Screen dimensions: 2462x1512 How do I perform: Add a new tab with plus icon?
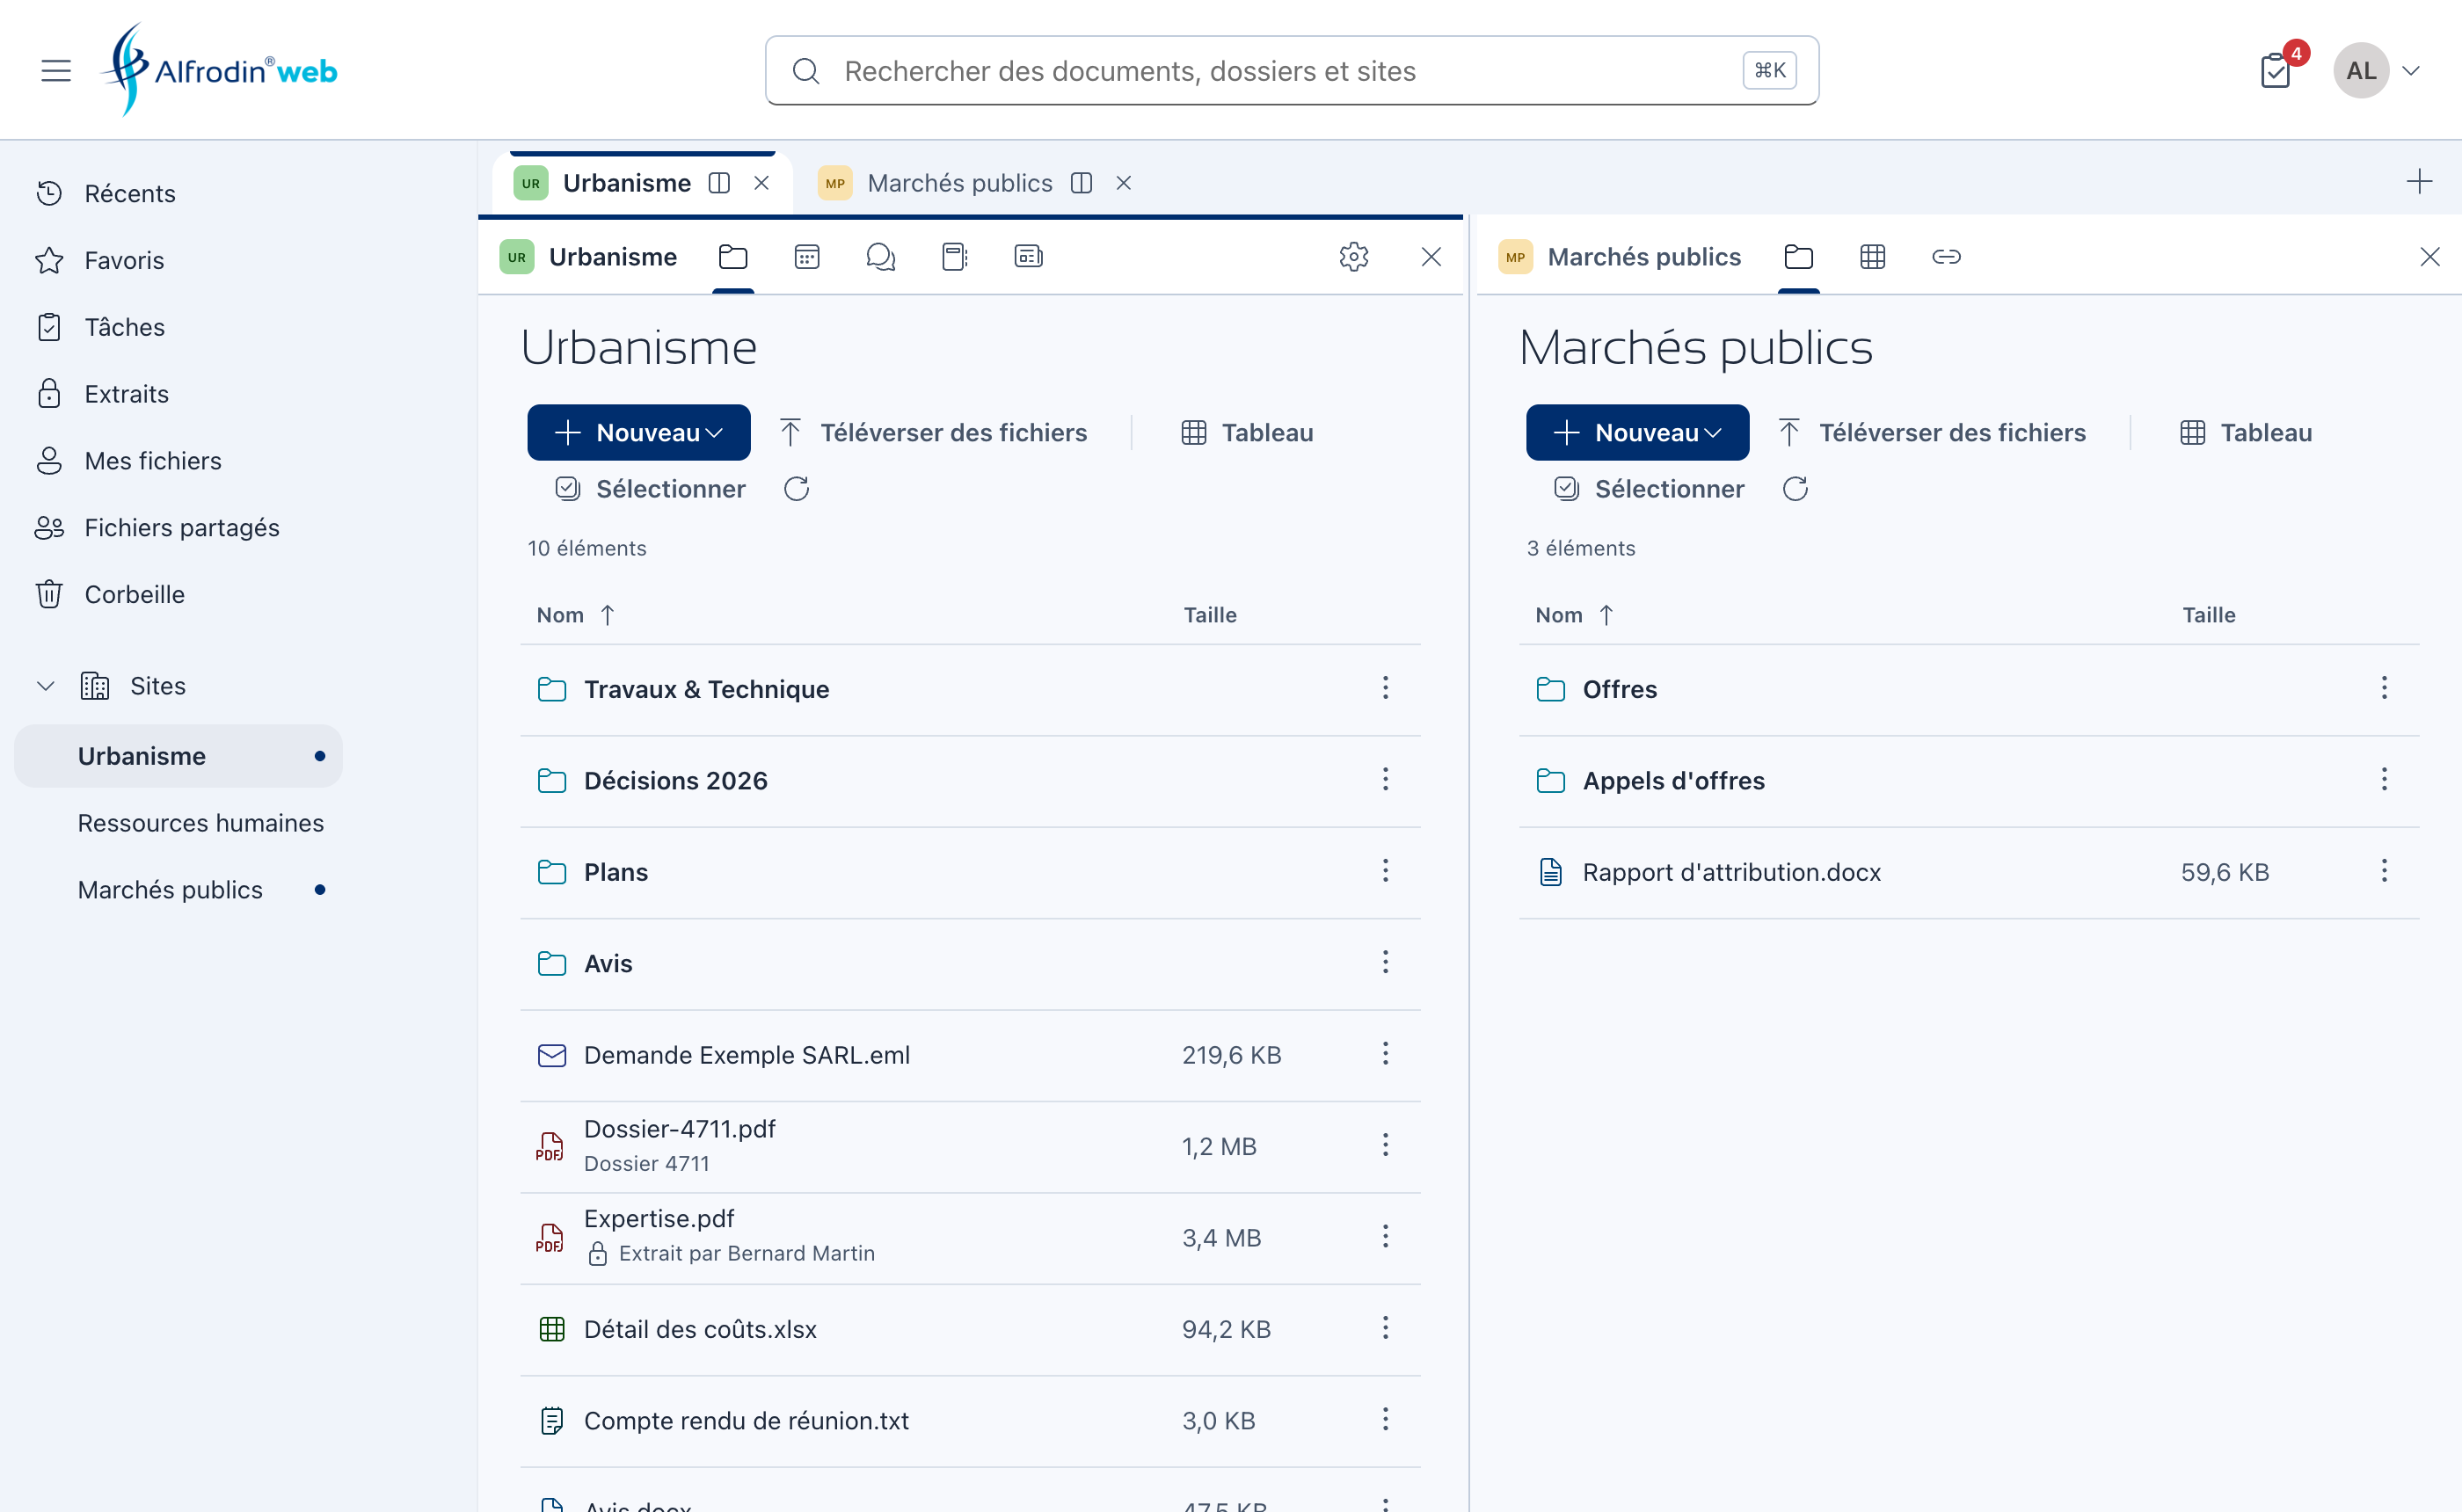[2419, 182]
